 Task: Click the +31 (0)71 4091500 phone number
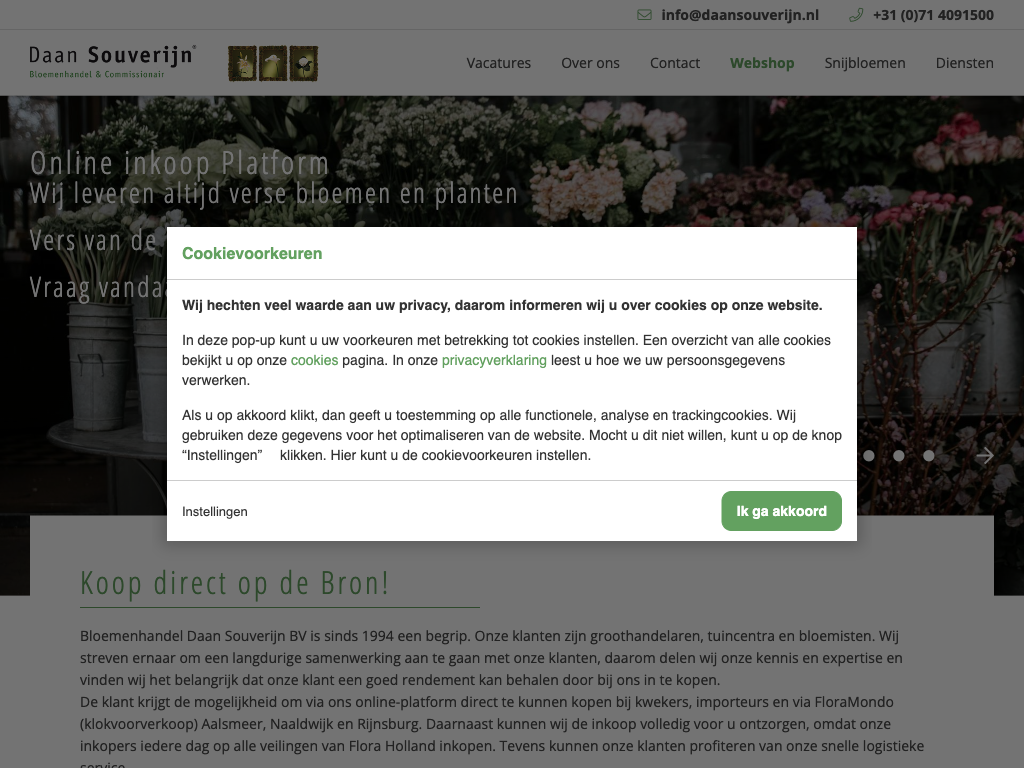[x=933, y=15]
